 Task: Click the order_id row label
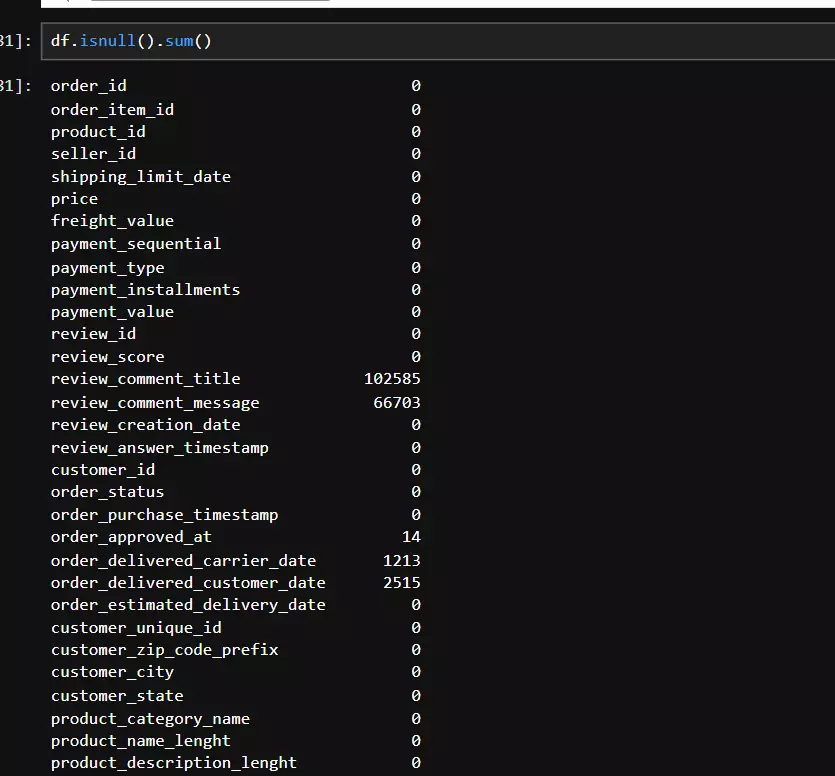[88, 86]
